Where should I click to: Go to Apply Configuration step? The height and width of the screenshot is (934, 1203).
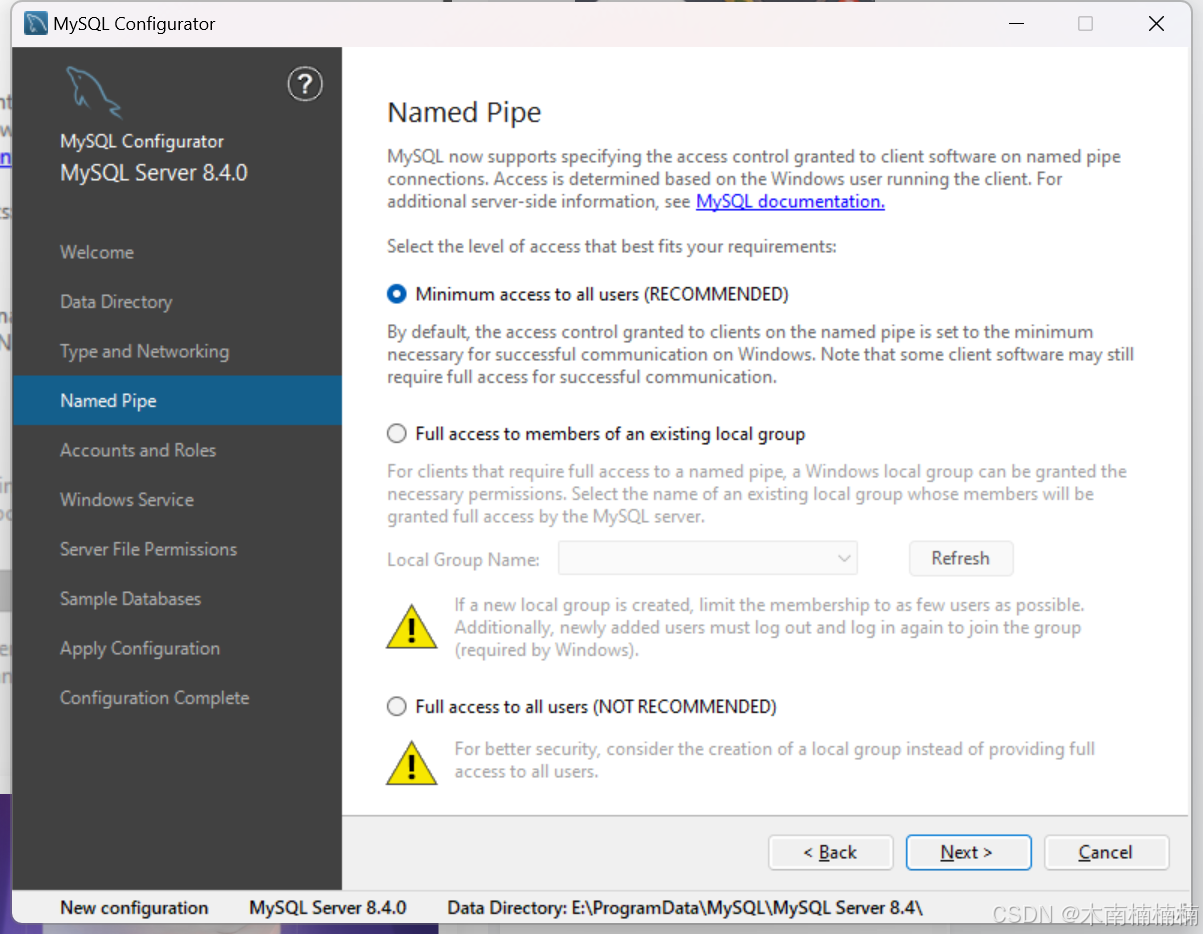(x=177, y=648)
